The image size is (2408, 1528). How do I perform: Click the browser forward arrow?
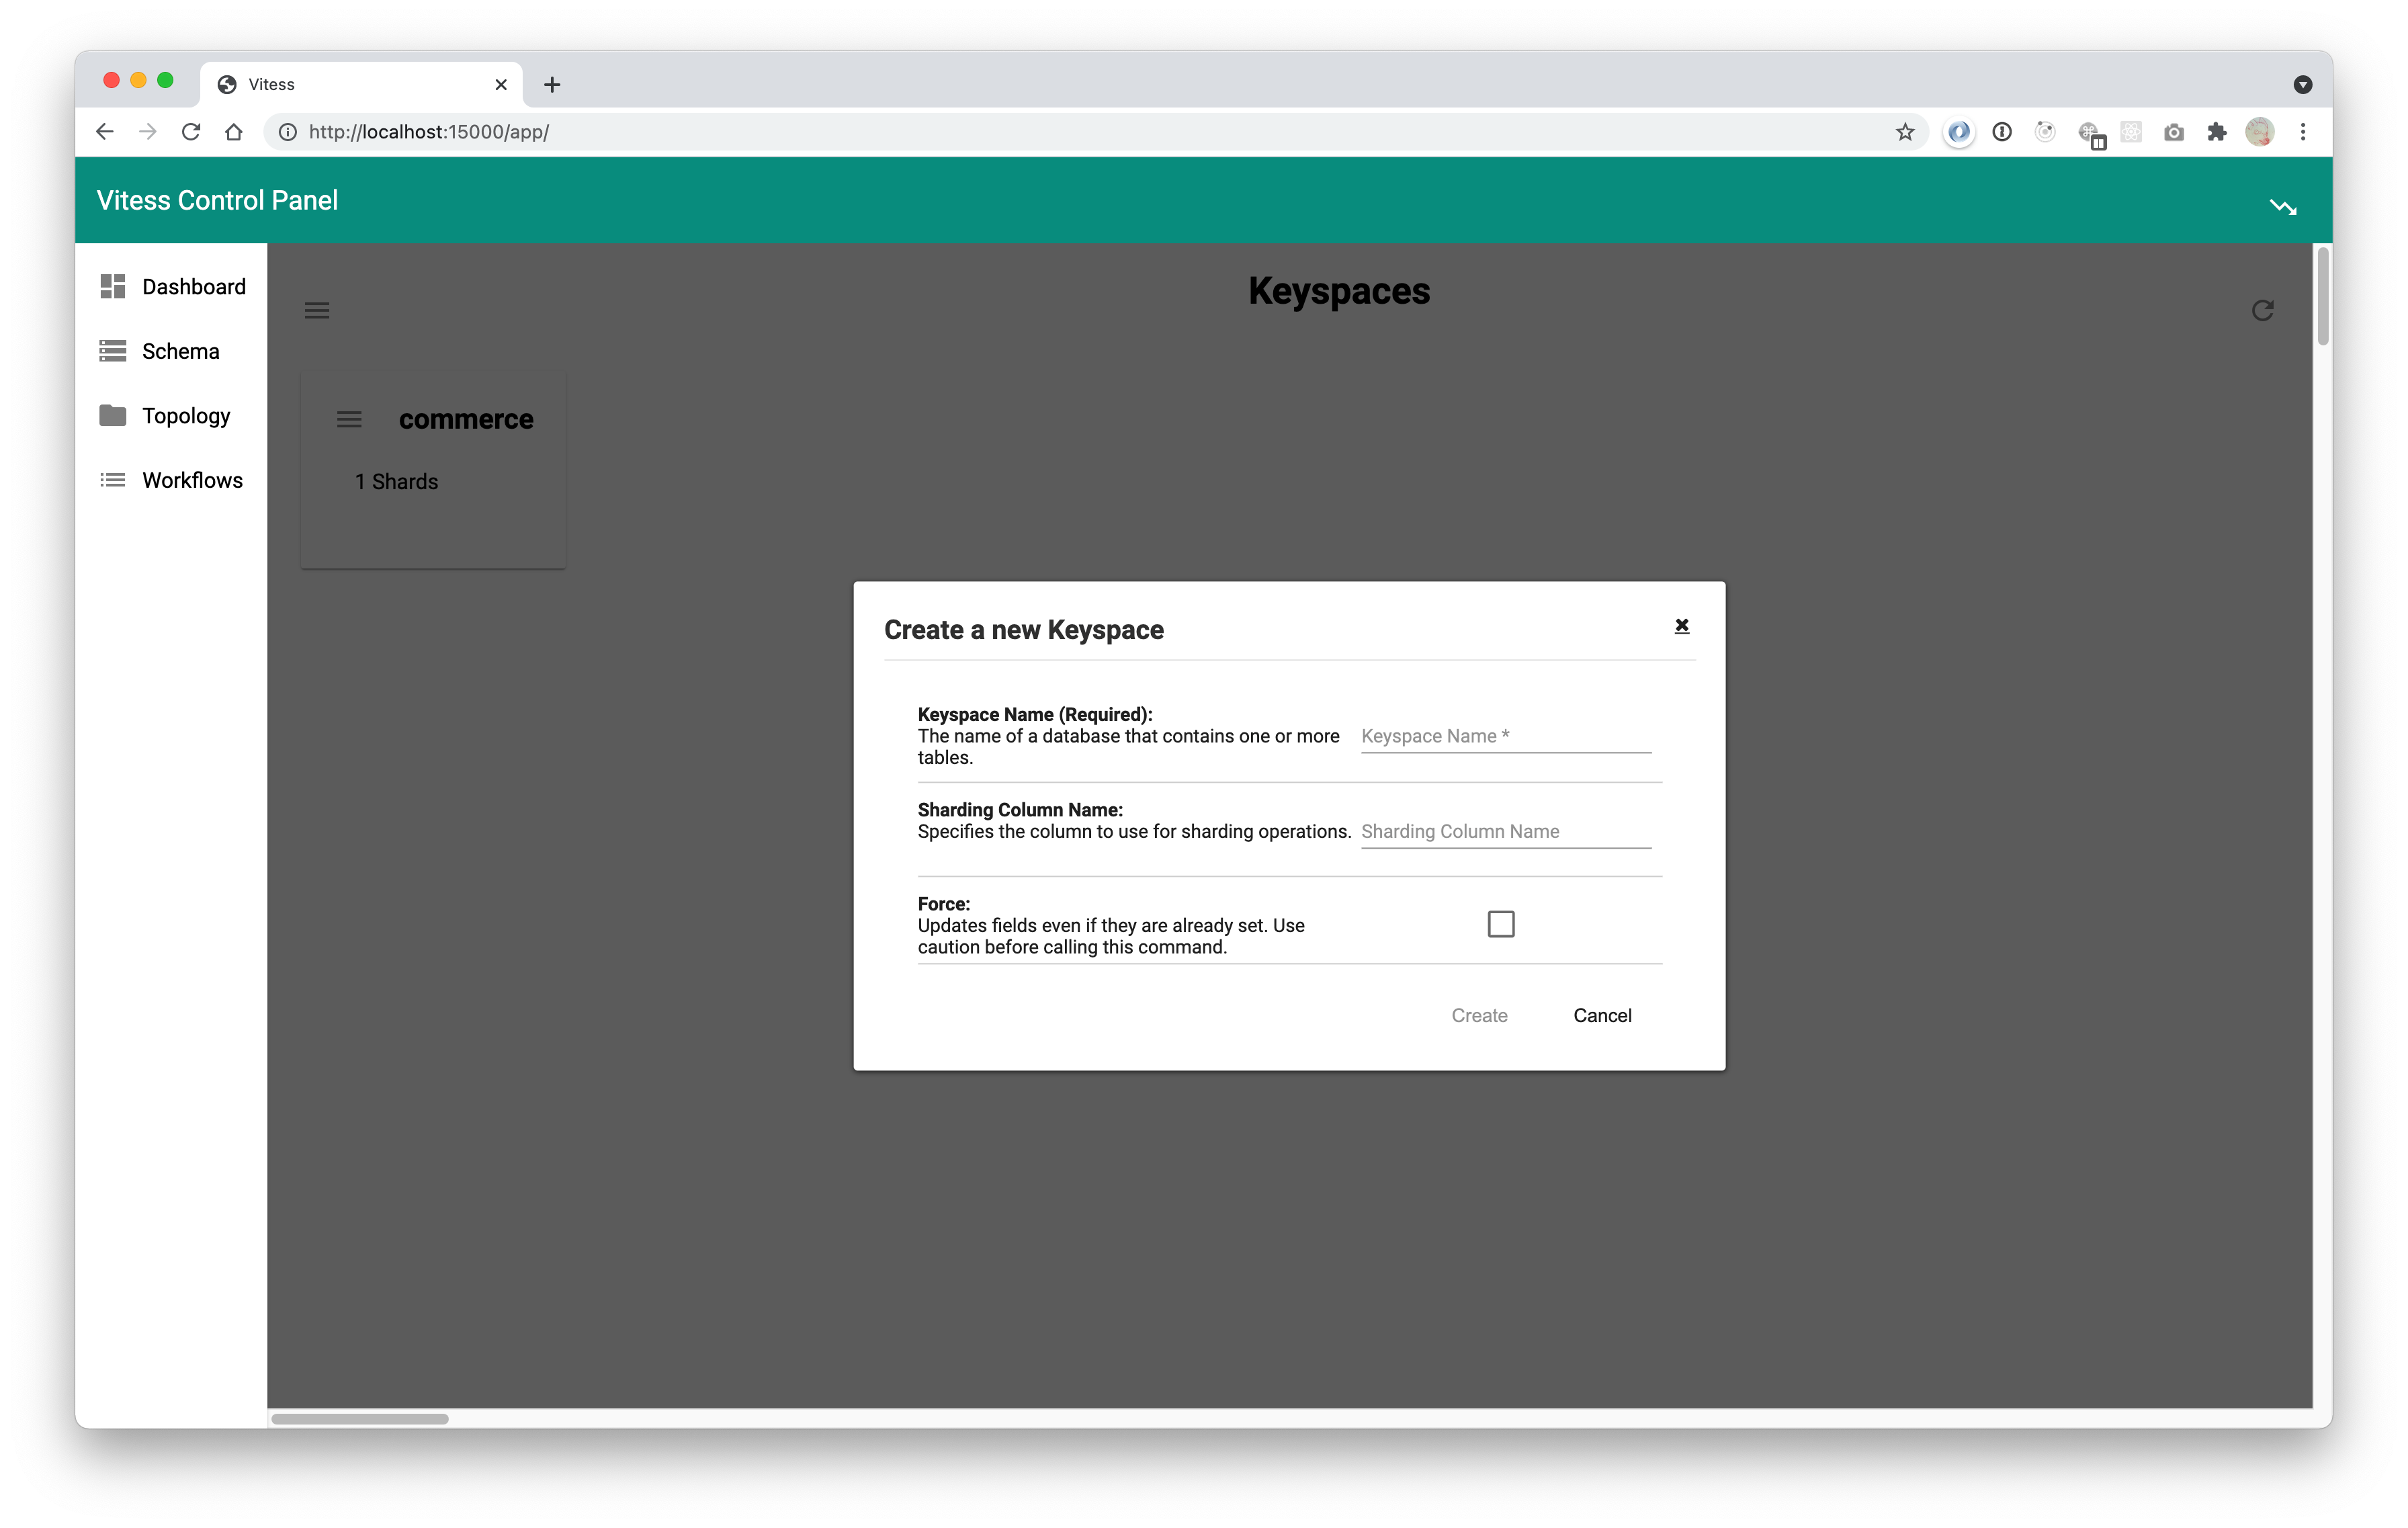coord(148,132)
